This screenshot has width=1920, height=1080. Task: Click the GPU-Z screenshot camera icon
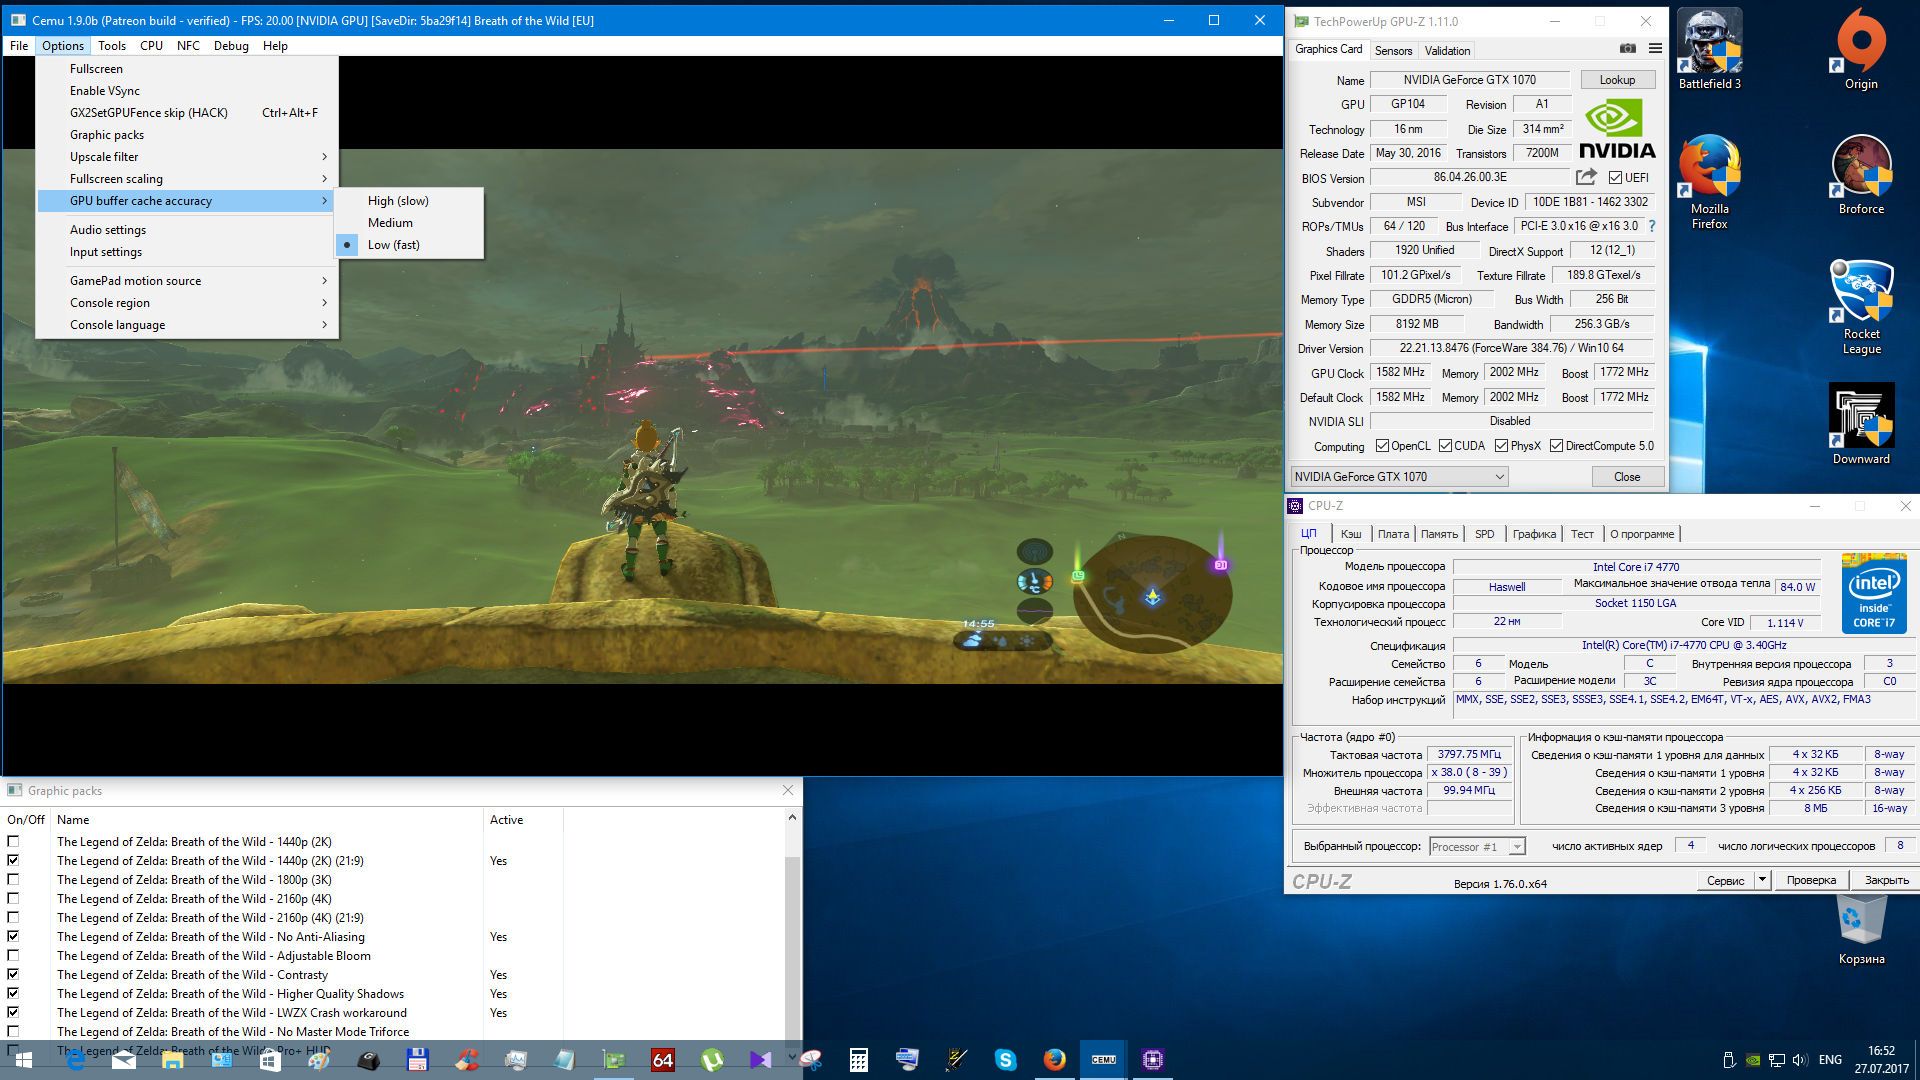click(1628, 49)
